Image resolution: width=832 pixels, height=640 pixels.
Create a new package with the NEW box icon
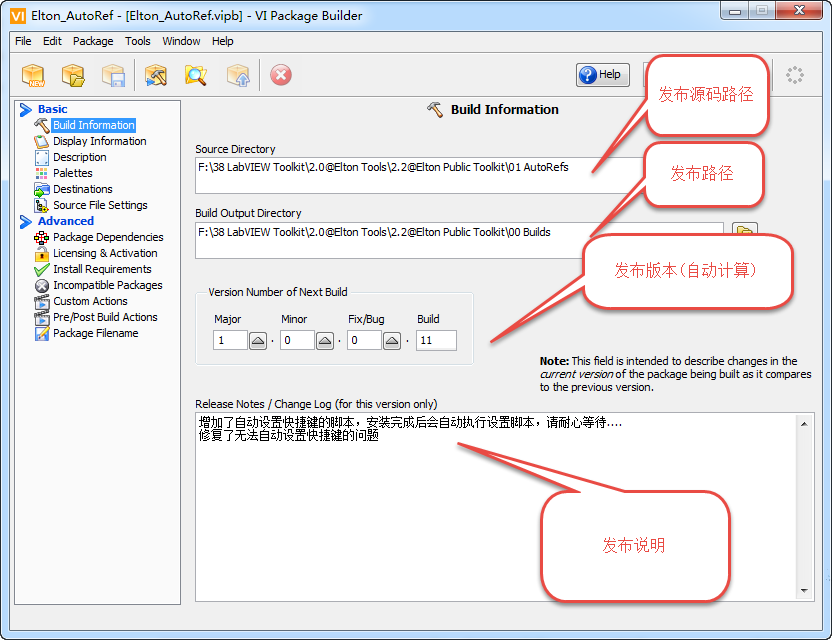(x=33, y=75)
